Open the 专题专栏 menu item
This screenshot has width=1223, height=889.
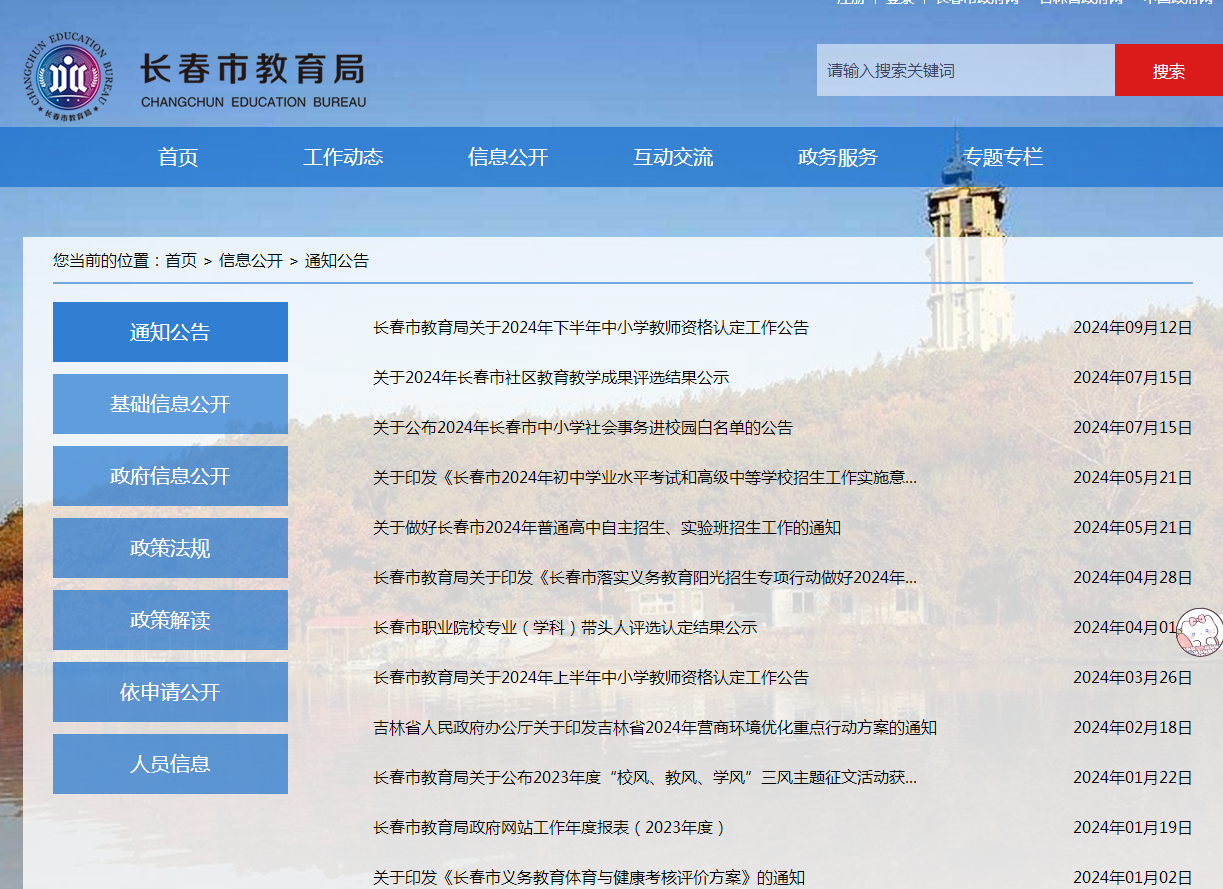(1004, 156)
